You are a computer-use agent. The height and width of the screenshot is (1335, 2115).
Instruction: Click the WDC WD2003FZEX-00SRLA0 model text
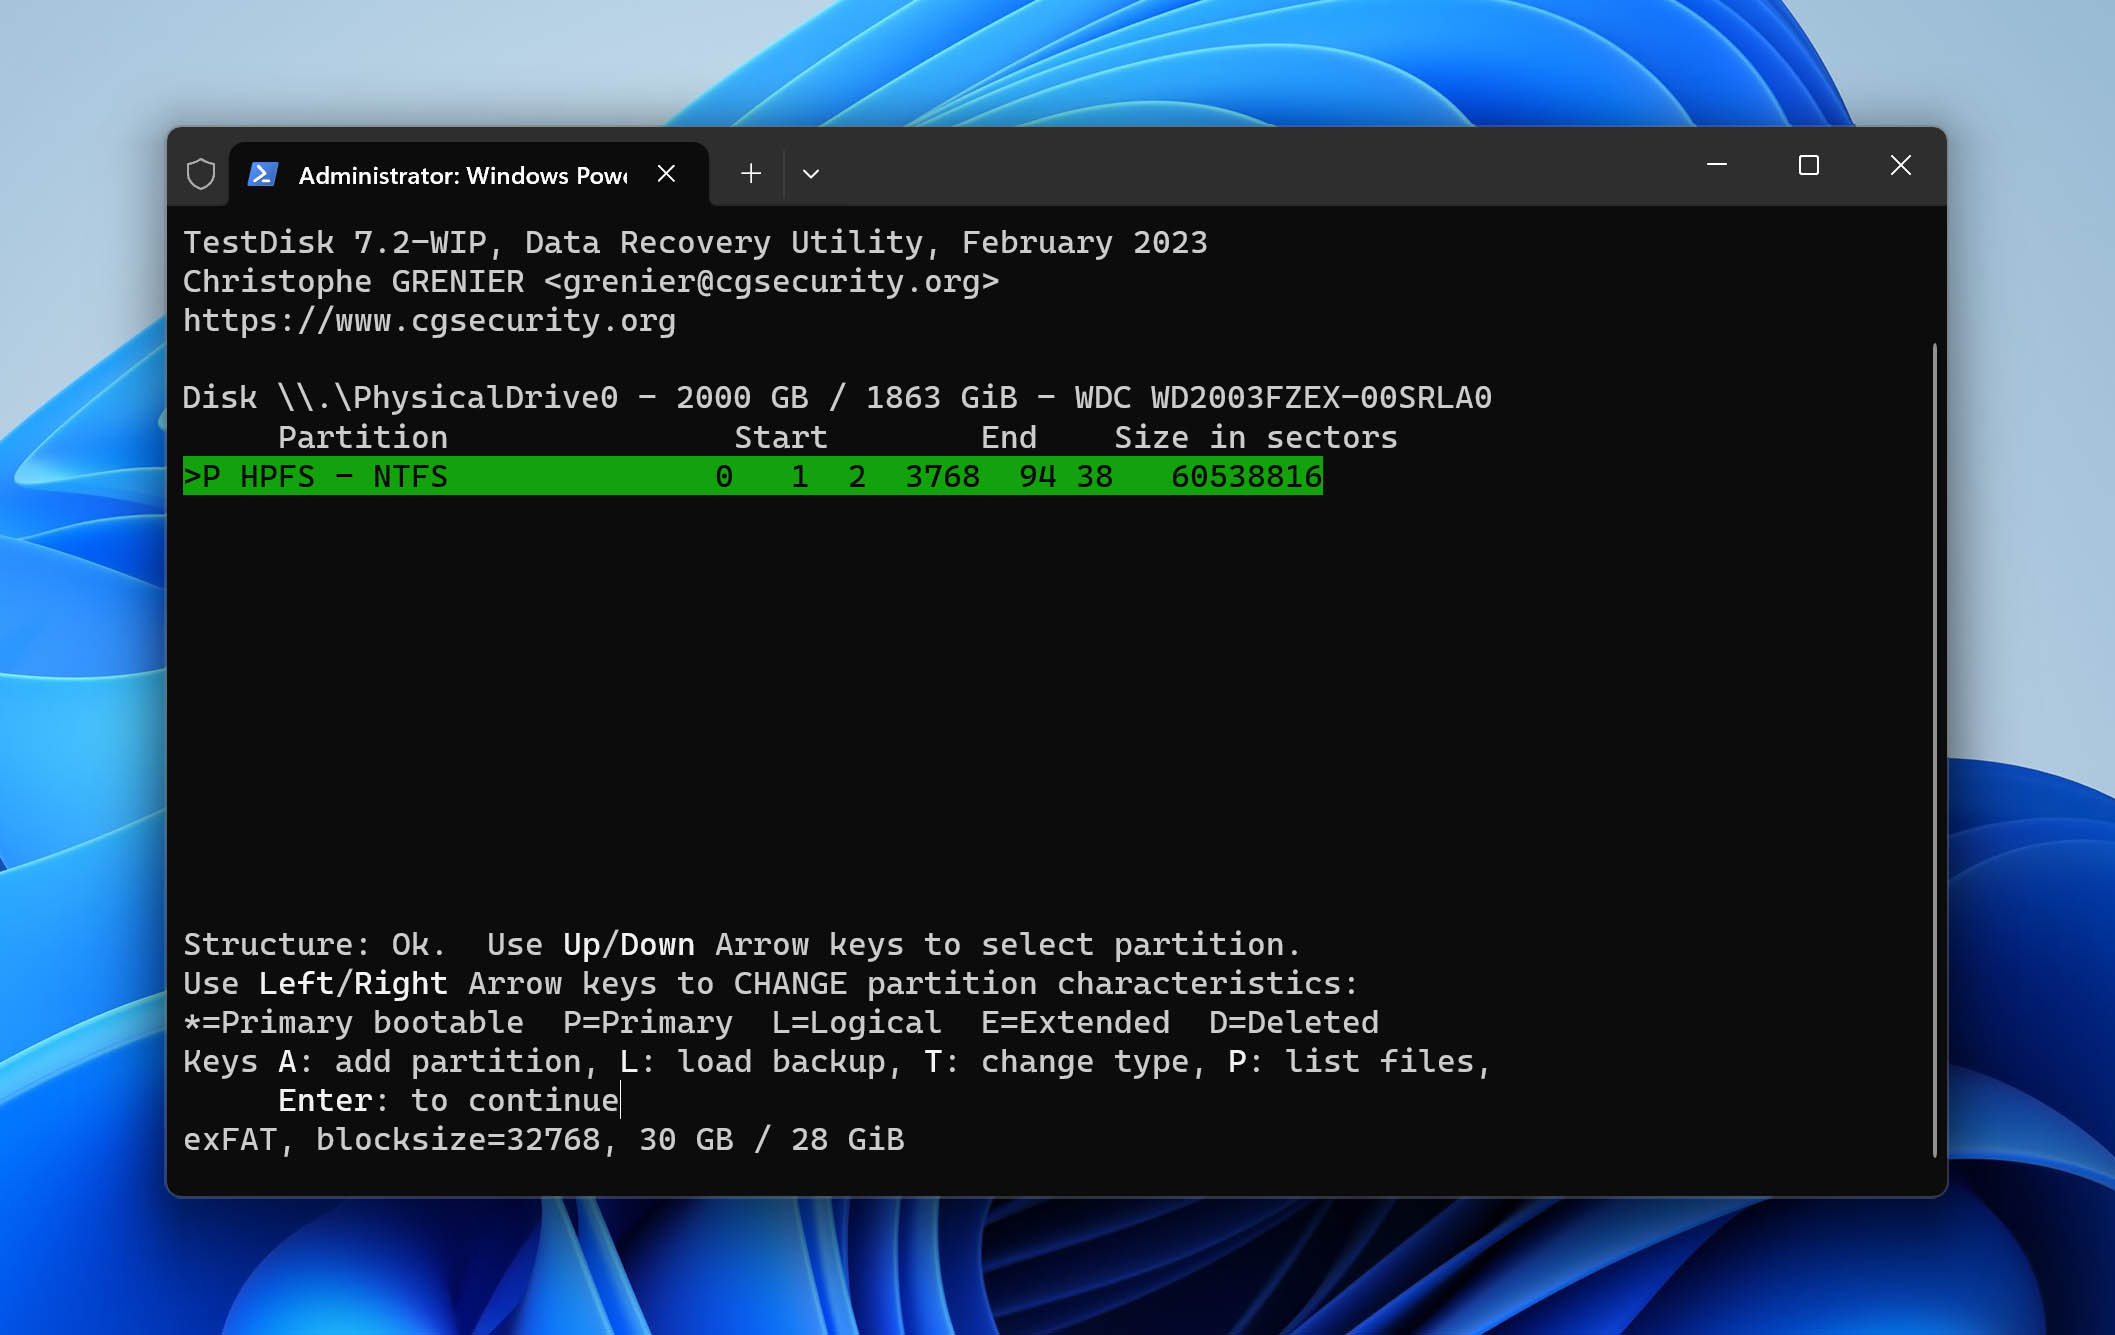coord(1283,397)
